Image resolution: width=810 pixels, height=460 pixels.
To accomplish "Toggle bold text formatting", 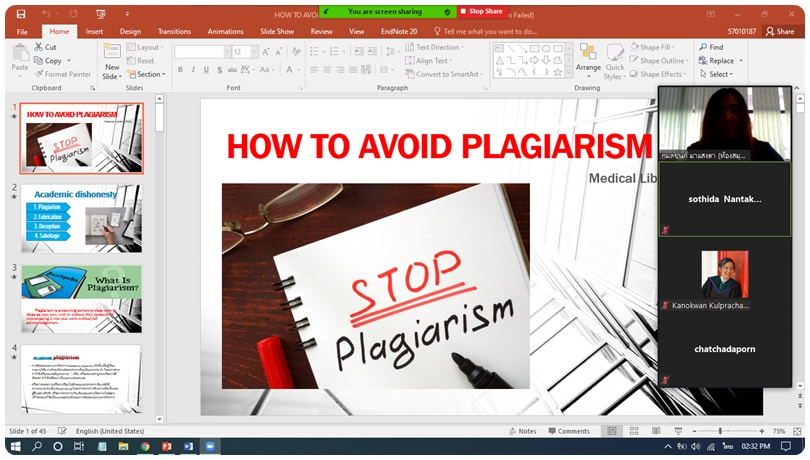I will tap(180, 71).
